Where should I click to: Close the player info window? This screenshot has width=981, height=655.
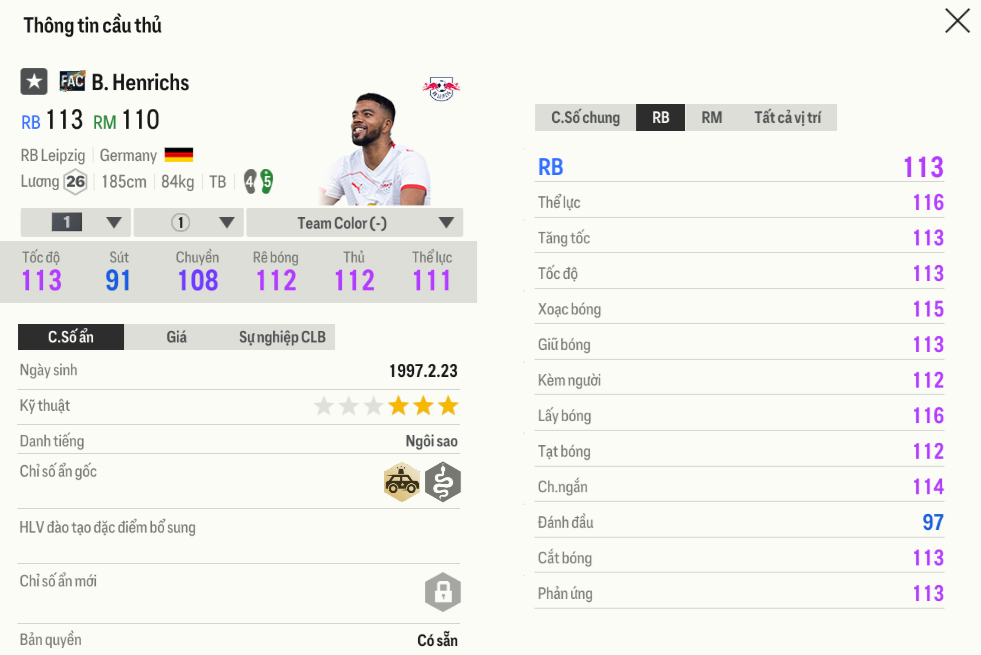tap(957, 21)
